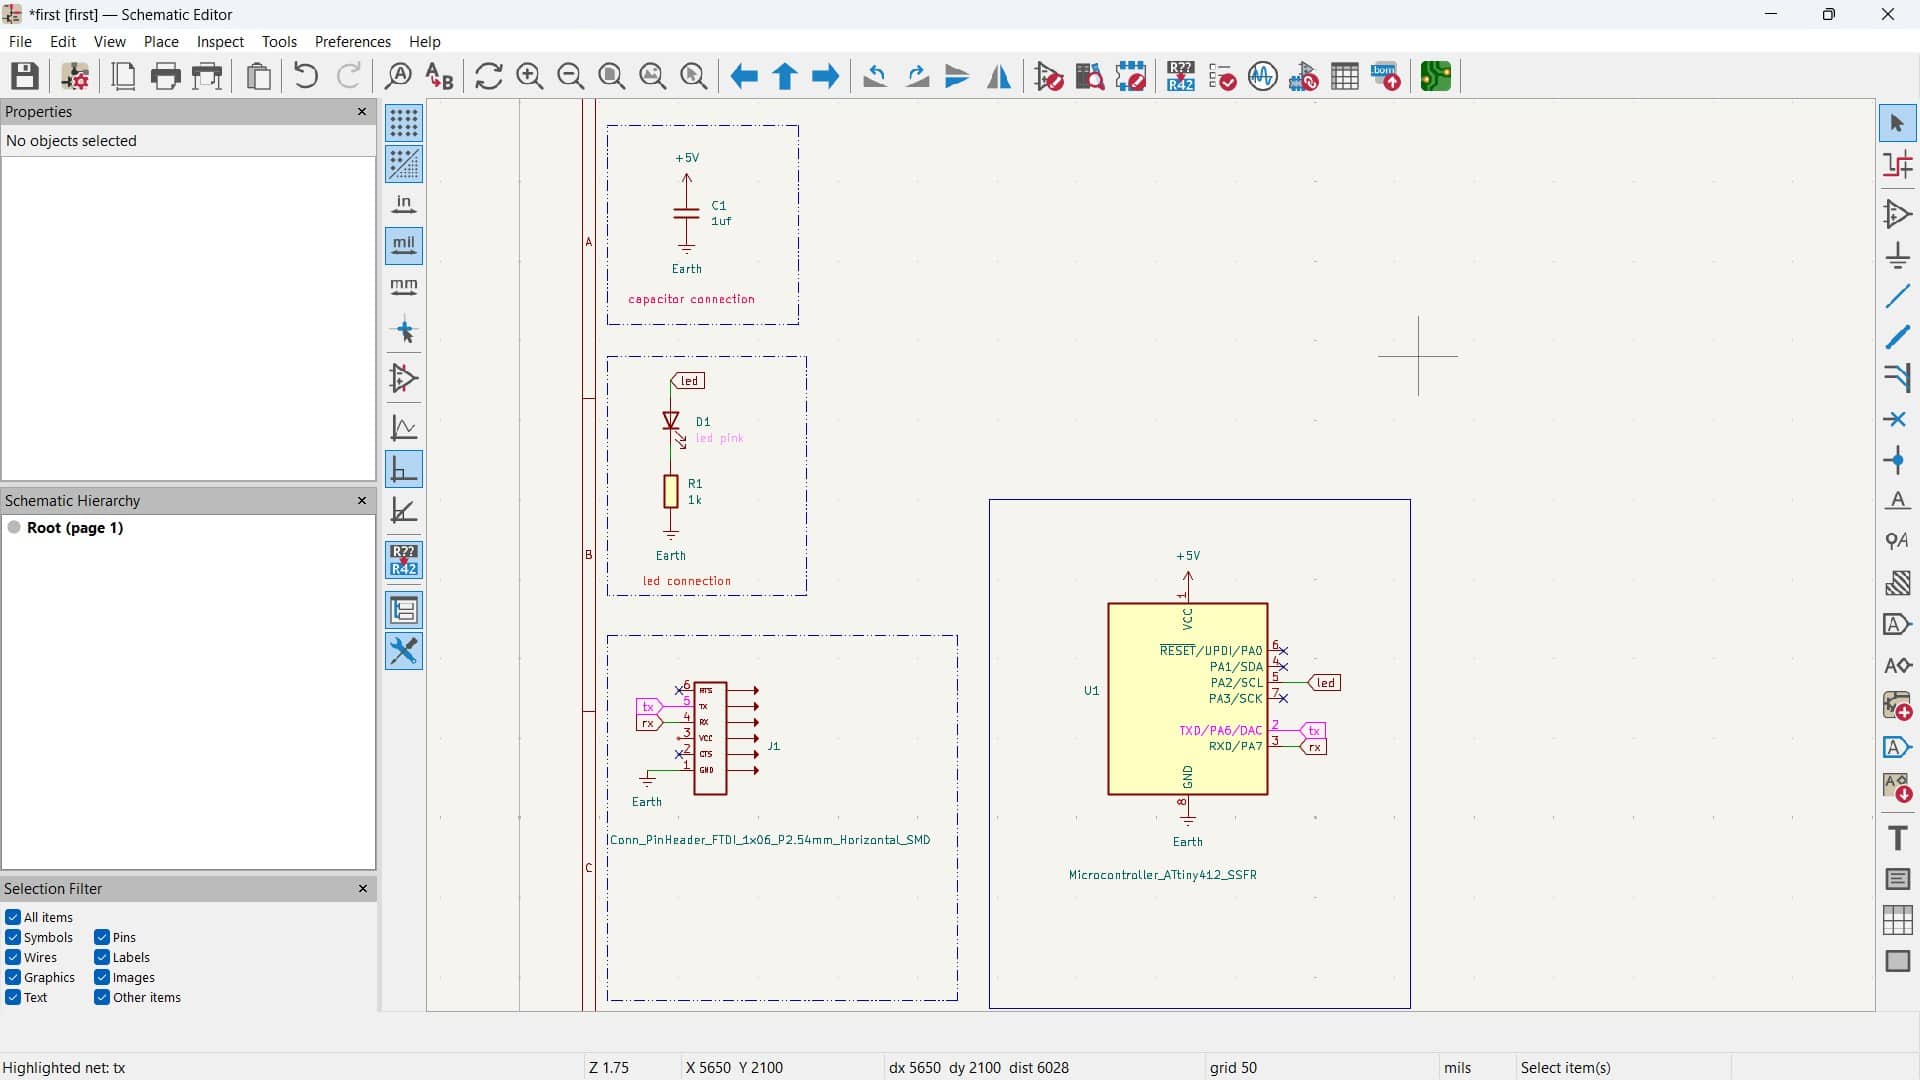Open the Find and Replace tool
Image resolution: width=1920 pixels, height=1080 pixels.
pyautogui.click(x=439, y=76)
